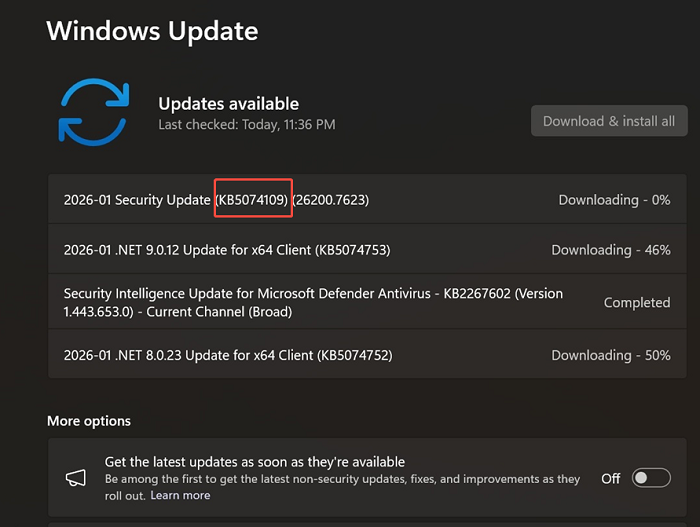
Task: Select the 2026-01 Security Update title text
Action: tap(137, 200)
